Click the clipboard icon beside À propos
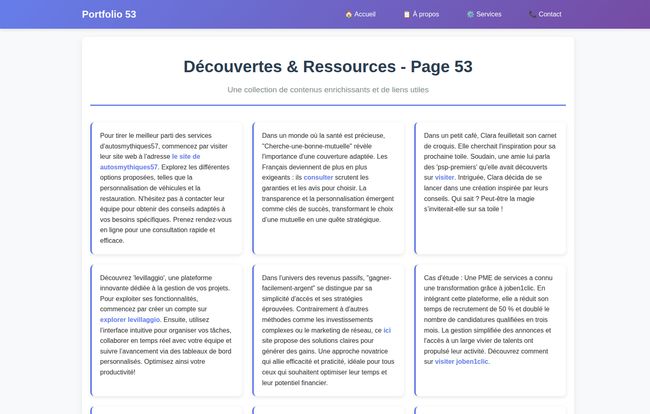650x414 pixels. point(407,15)
